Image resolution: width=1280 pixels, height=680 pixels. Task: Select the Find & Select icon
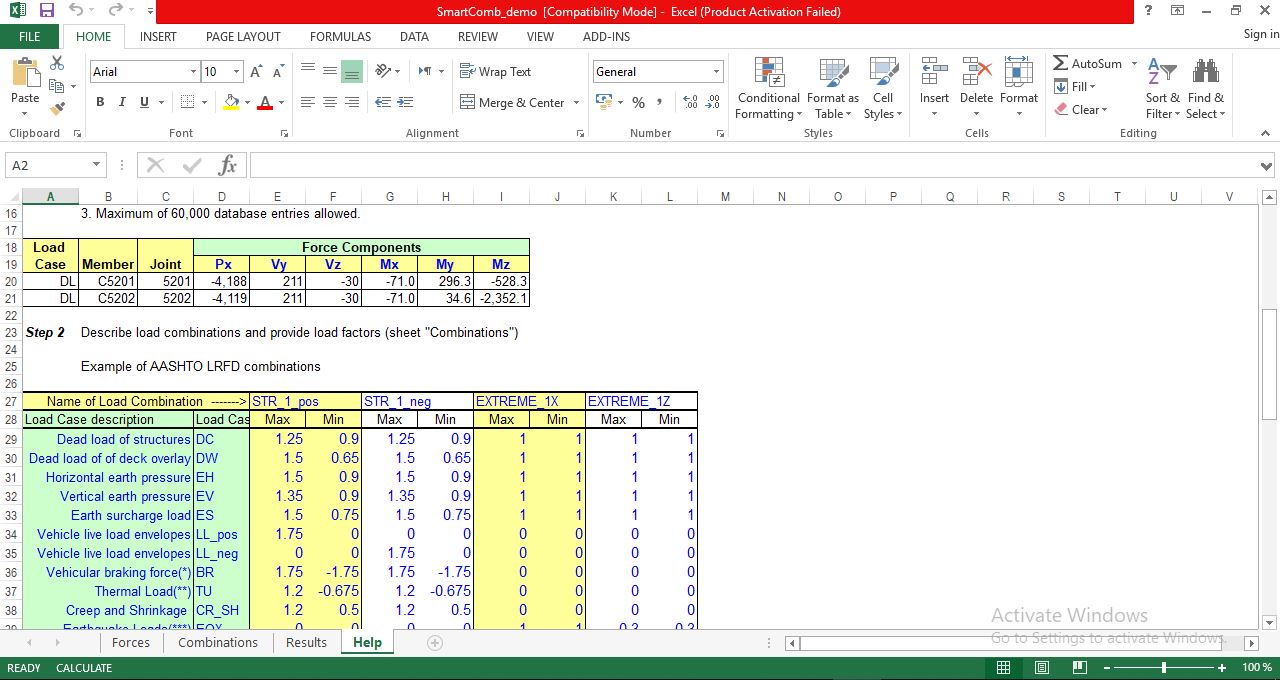click(1205, 88)
